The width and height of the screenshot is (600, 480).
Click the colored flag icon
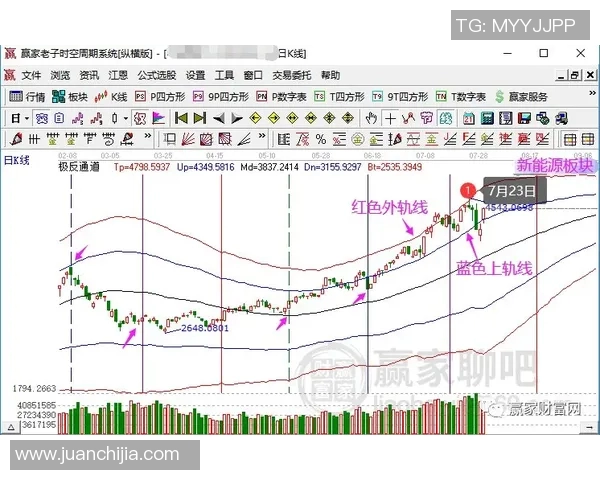click(158, 119)
